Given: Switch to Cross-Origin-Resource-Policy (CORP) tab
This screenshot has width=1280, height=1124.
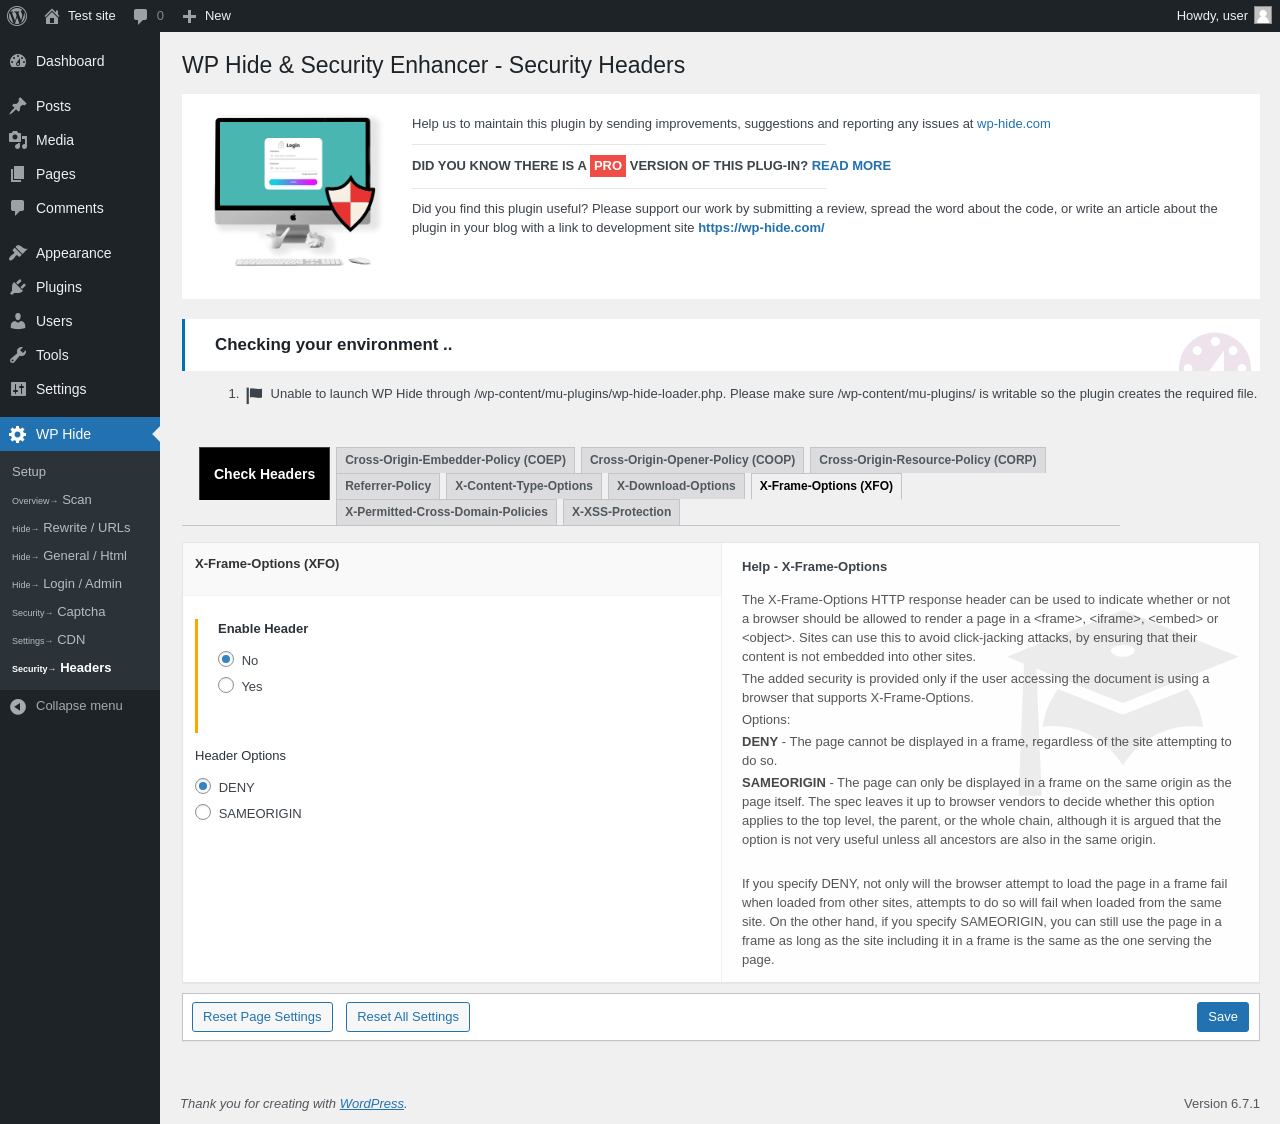Looking at the screenshot, I should pyautogui.click(x=928, y=460).
